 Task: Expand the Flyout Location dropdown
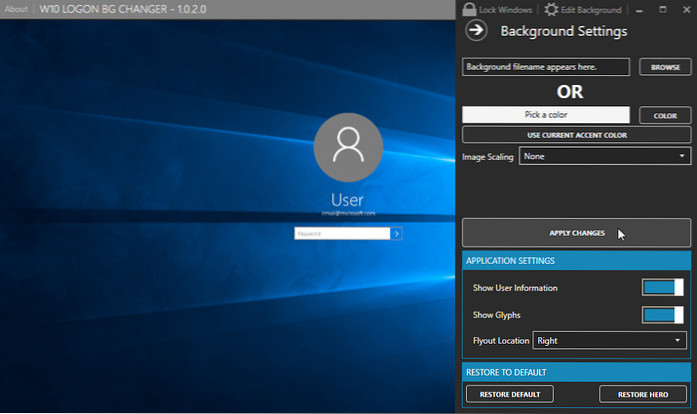click(x=611, y=341)
